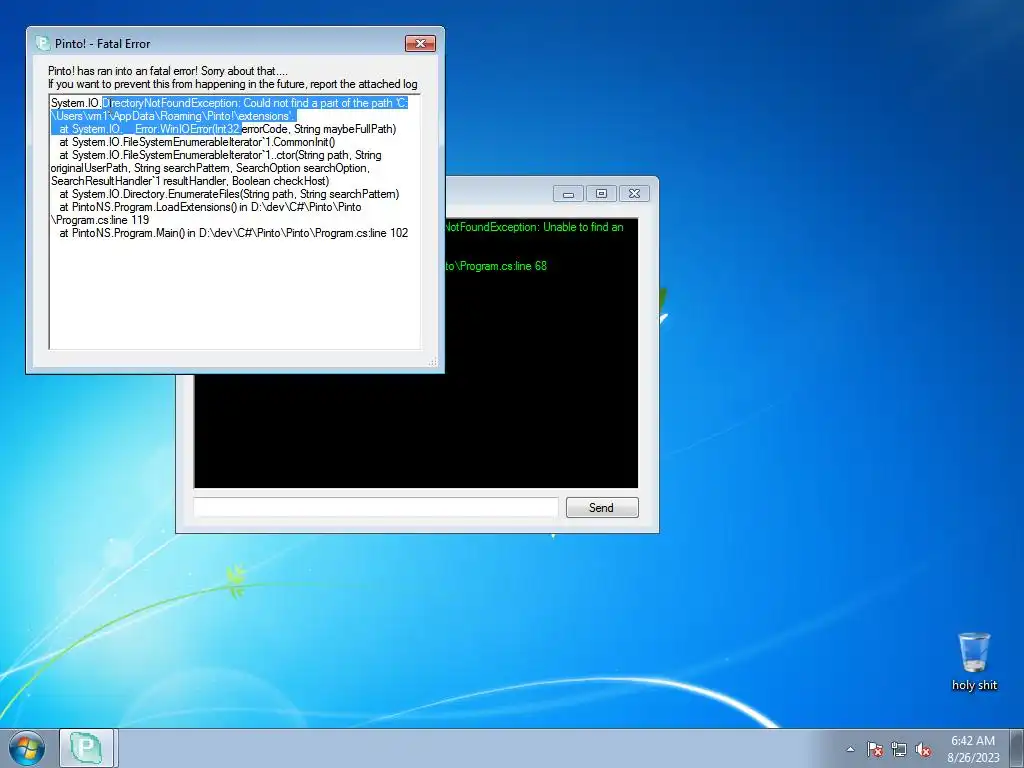Click the 'Pinto! - Fatal Error' title text
This screenshot has width=1024, height=768.
103,44
